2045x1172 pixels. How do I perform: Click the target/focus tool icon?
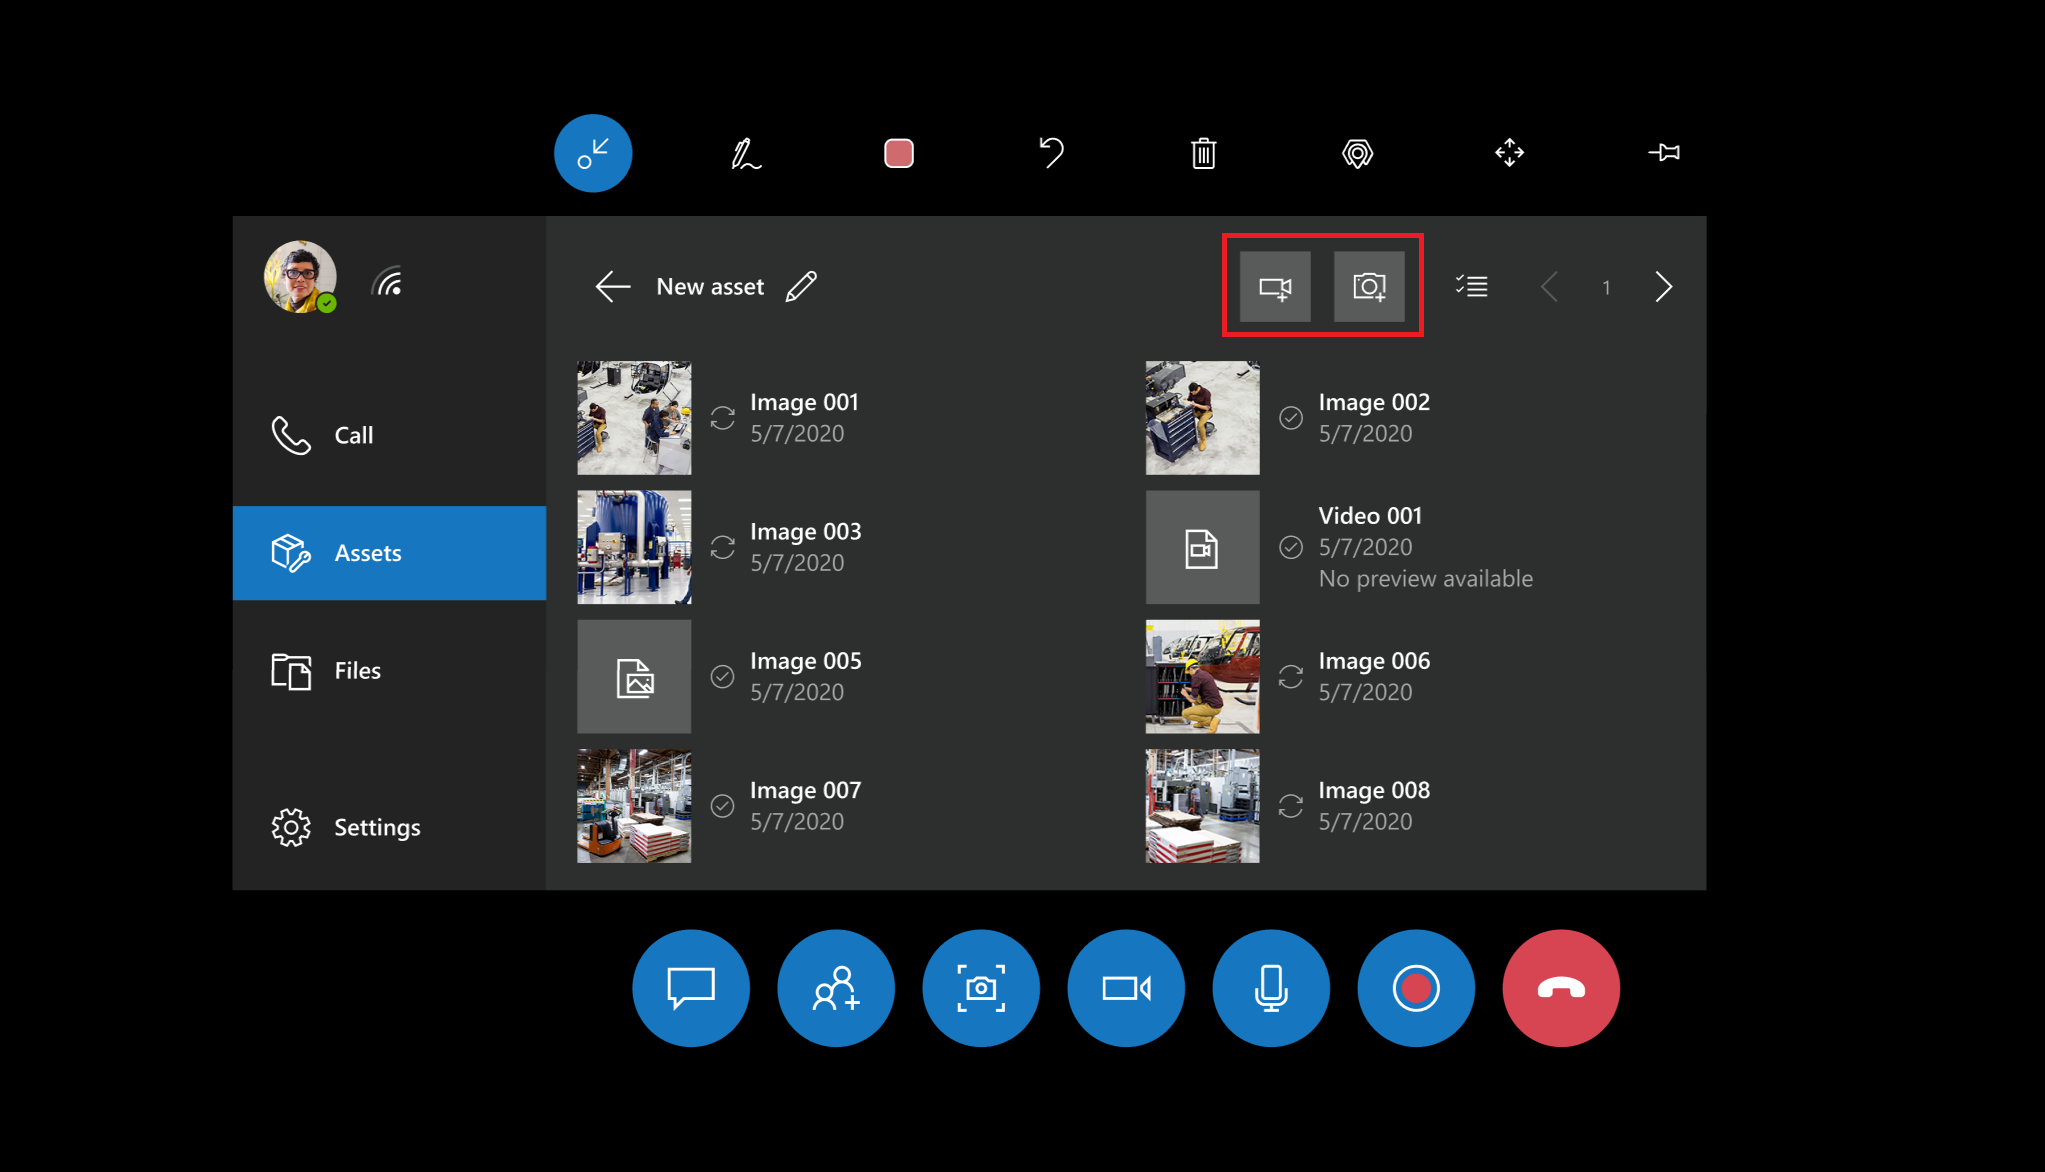(x=1357, y=152)
